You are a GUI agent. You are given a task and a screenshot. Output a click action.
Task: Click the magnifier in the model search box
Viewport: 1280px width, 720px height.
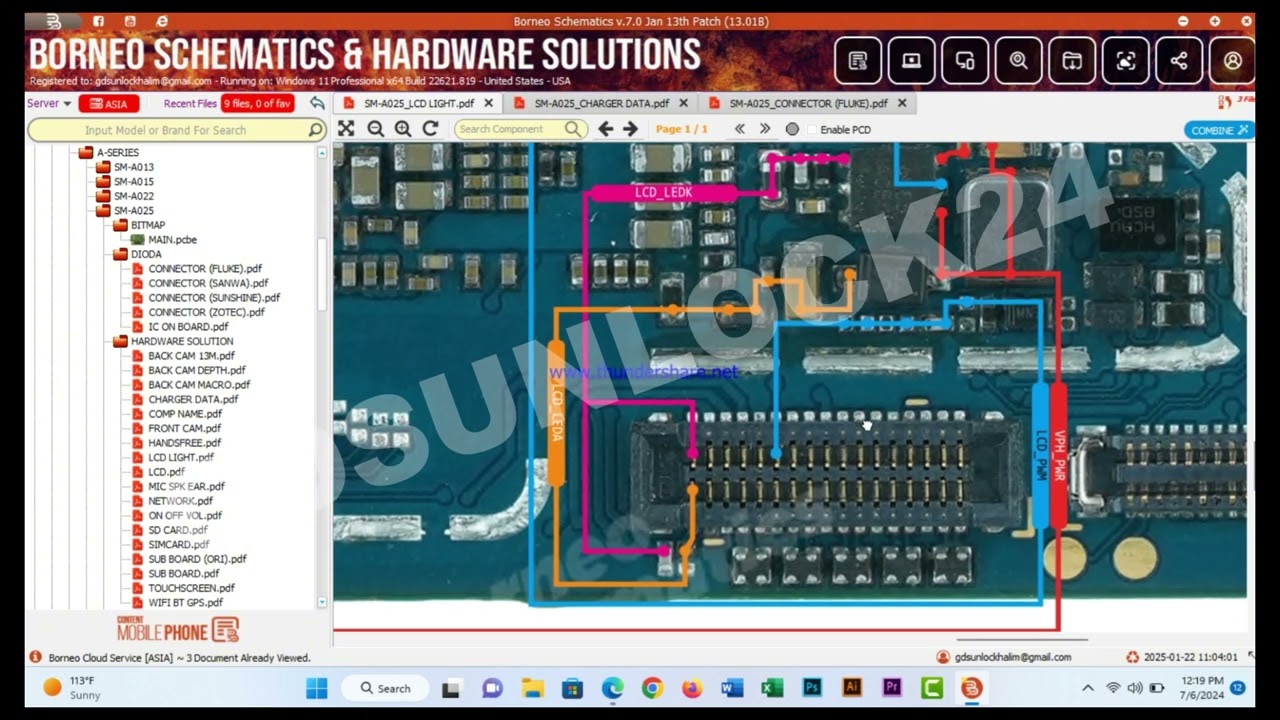click(x=315, y=130)
